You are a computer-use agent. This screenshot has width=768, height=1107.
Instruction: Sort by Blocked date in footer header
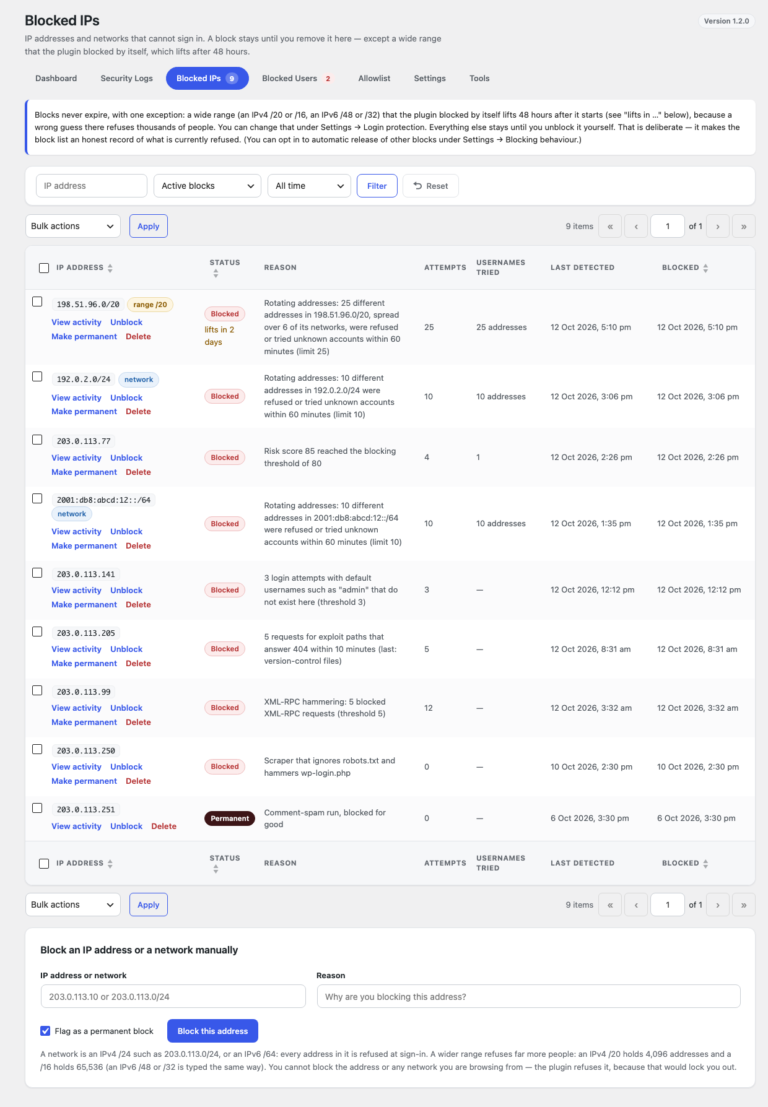[685, 863]
